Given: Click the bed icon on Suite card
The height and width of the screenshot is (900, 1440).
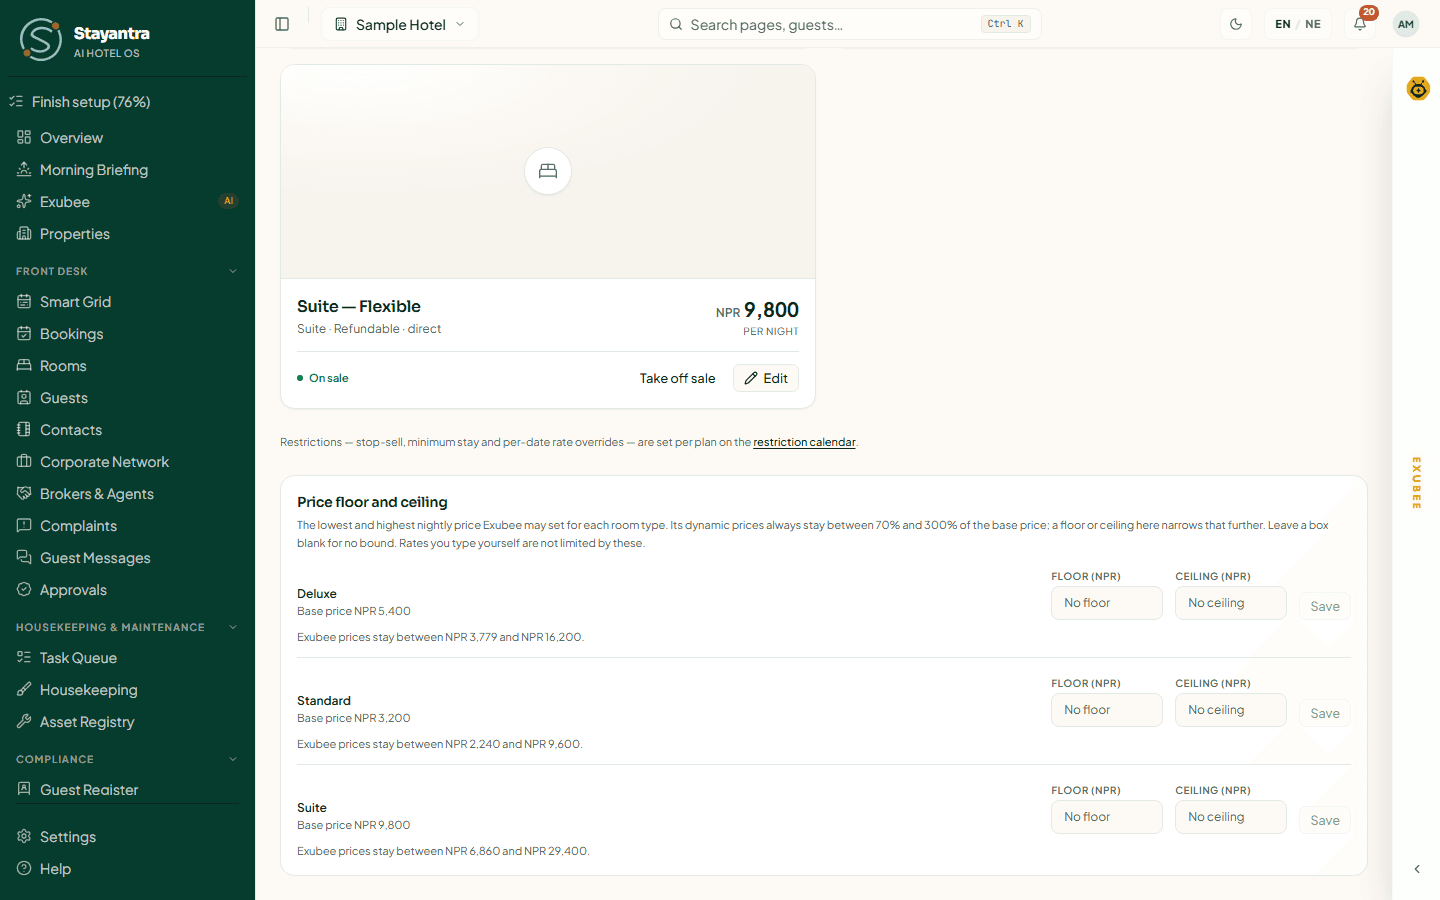Looking at the screenshot, I should coord(548,171).
